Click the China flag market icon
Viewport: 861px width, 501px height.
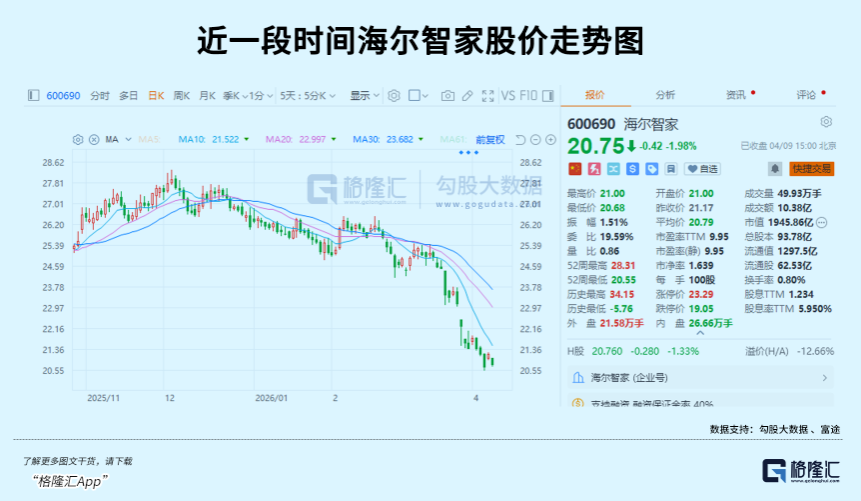pyautogui.click(x=574, y=169)
